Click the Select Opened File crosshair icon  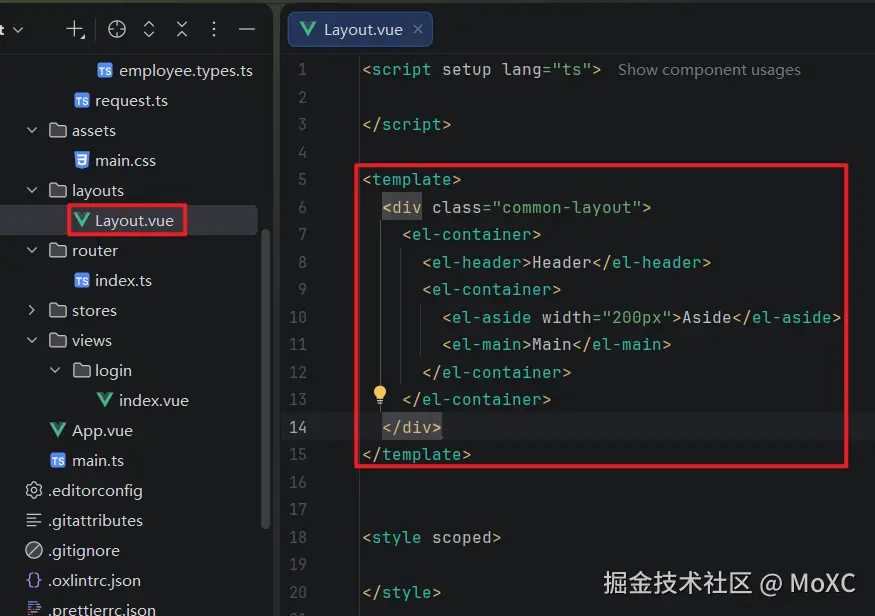click(x=117, y=29)
